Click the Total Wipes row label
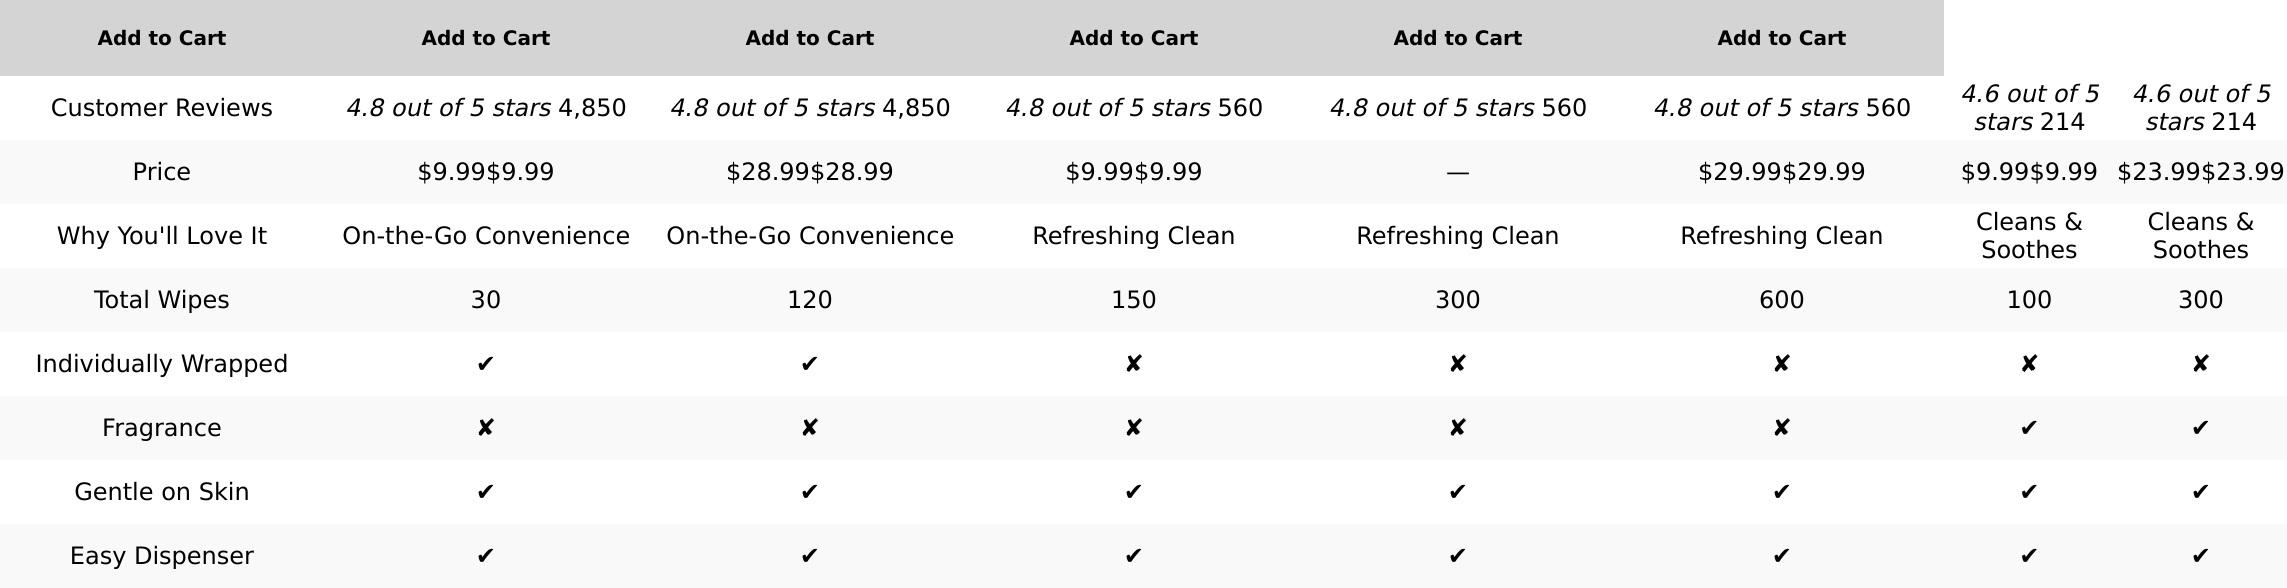Viewport: 2287px width, 588px height. point(161,300)
